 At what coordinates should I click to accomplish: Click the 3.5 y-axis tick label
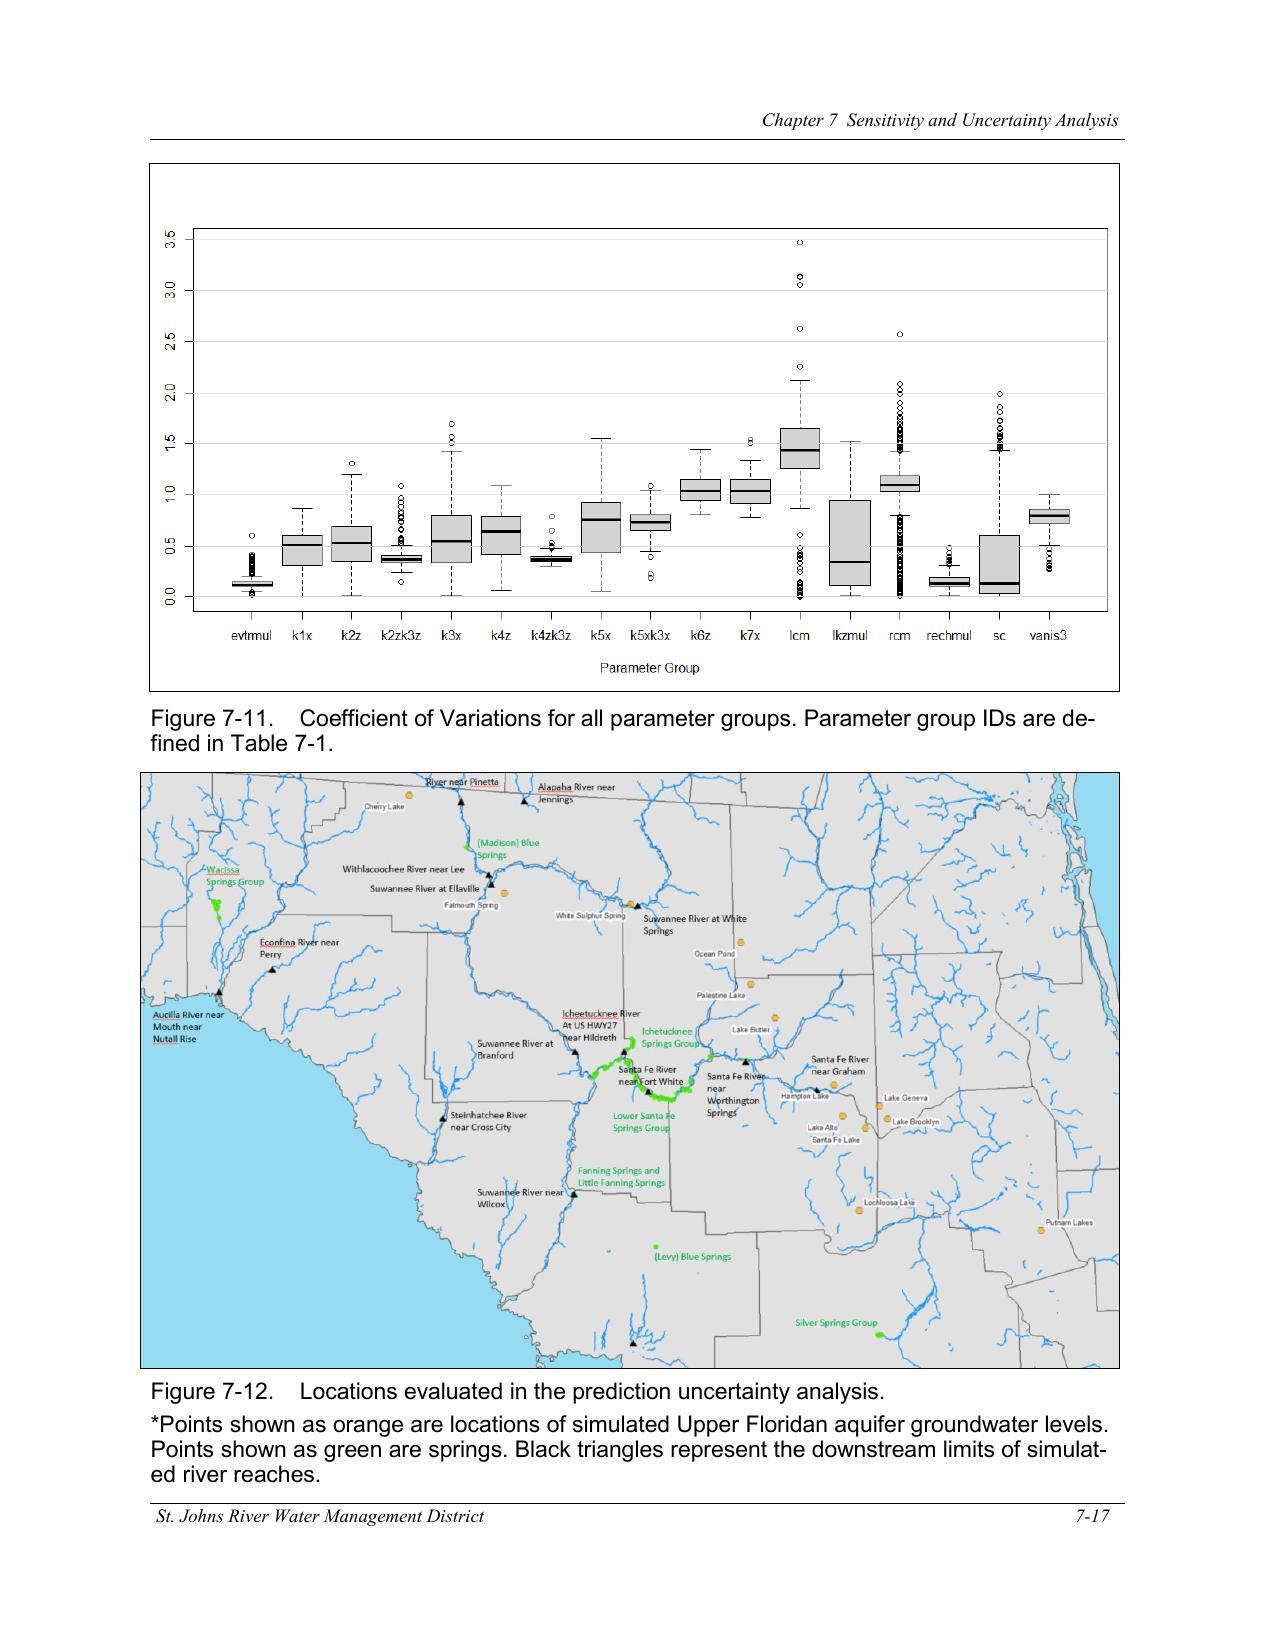[171, 239]
